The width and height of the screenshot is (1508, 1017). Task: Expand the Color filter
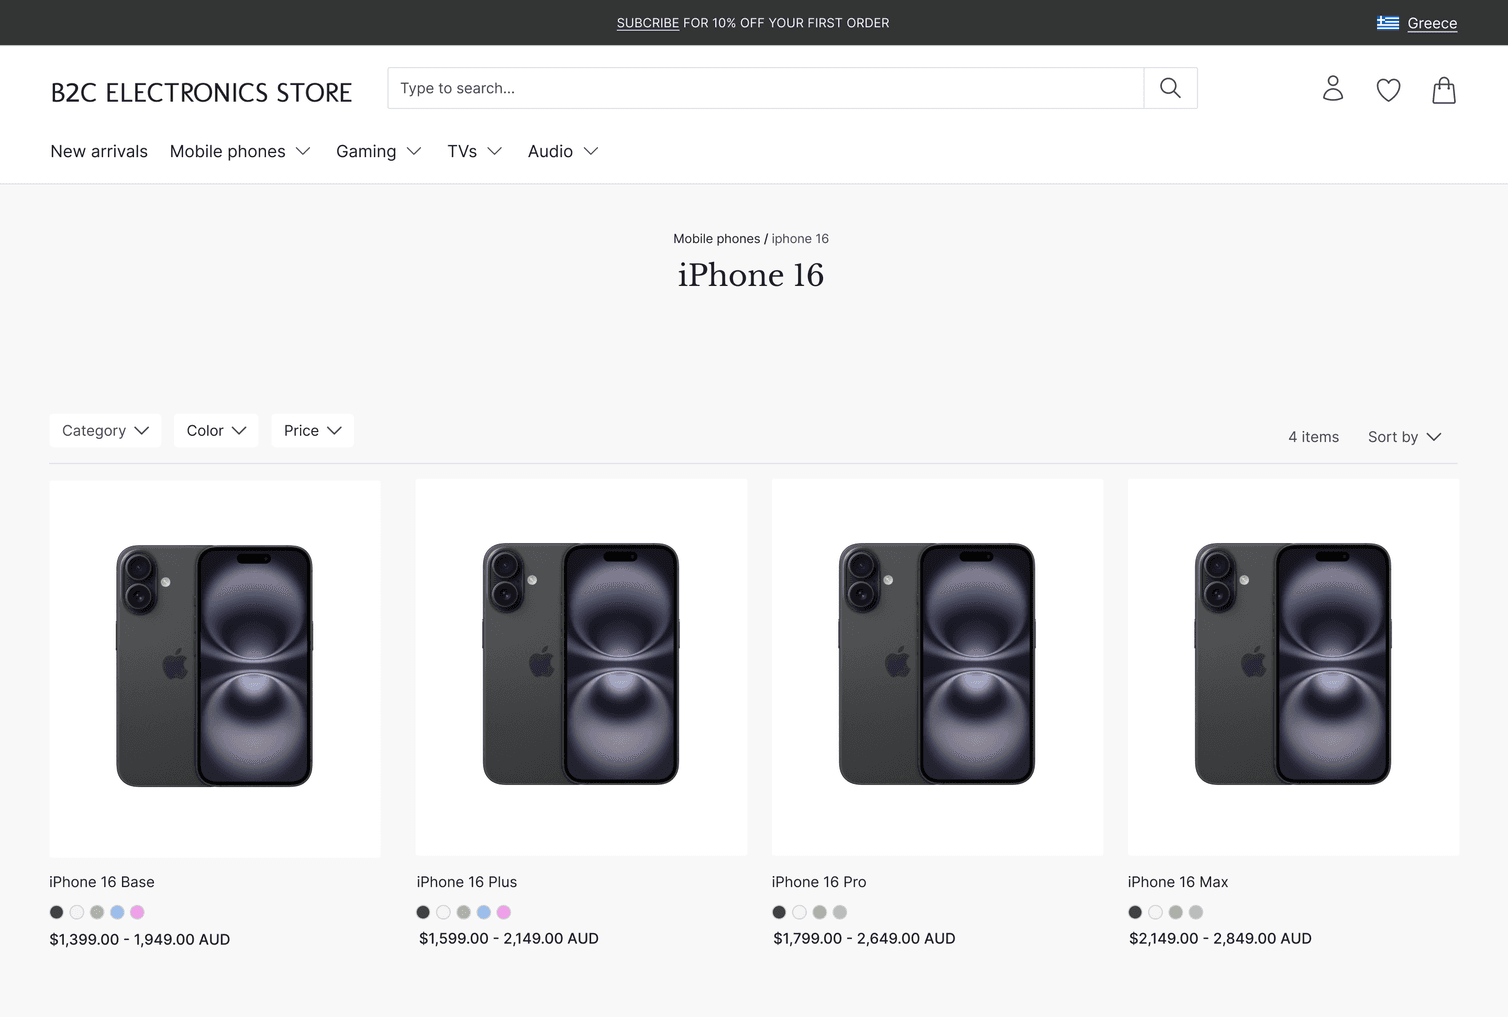[x=216, y=430]
